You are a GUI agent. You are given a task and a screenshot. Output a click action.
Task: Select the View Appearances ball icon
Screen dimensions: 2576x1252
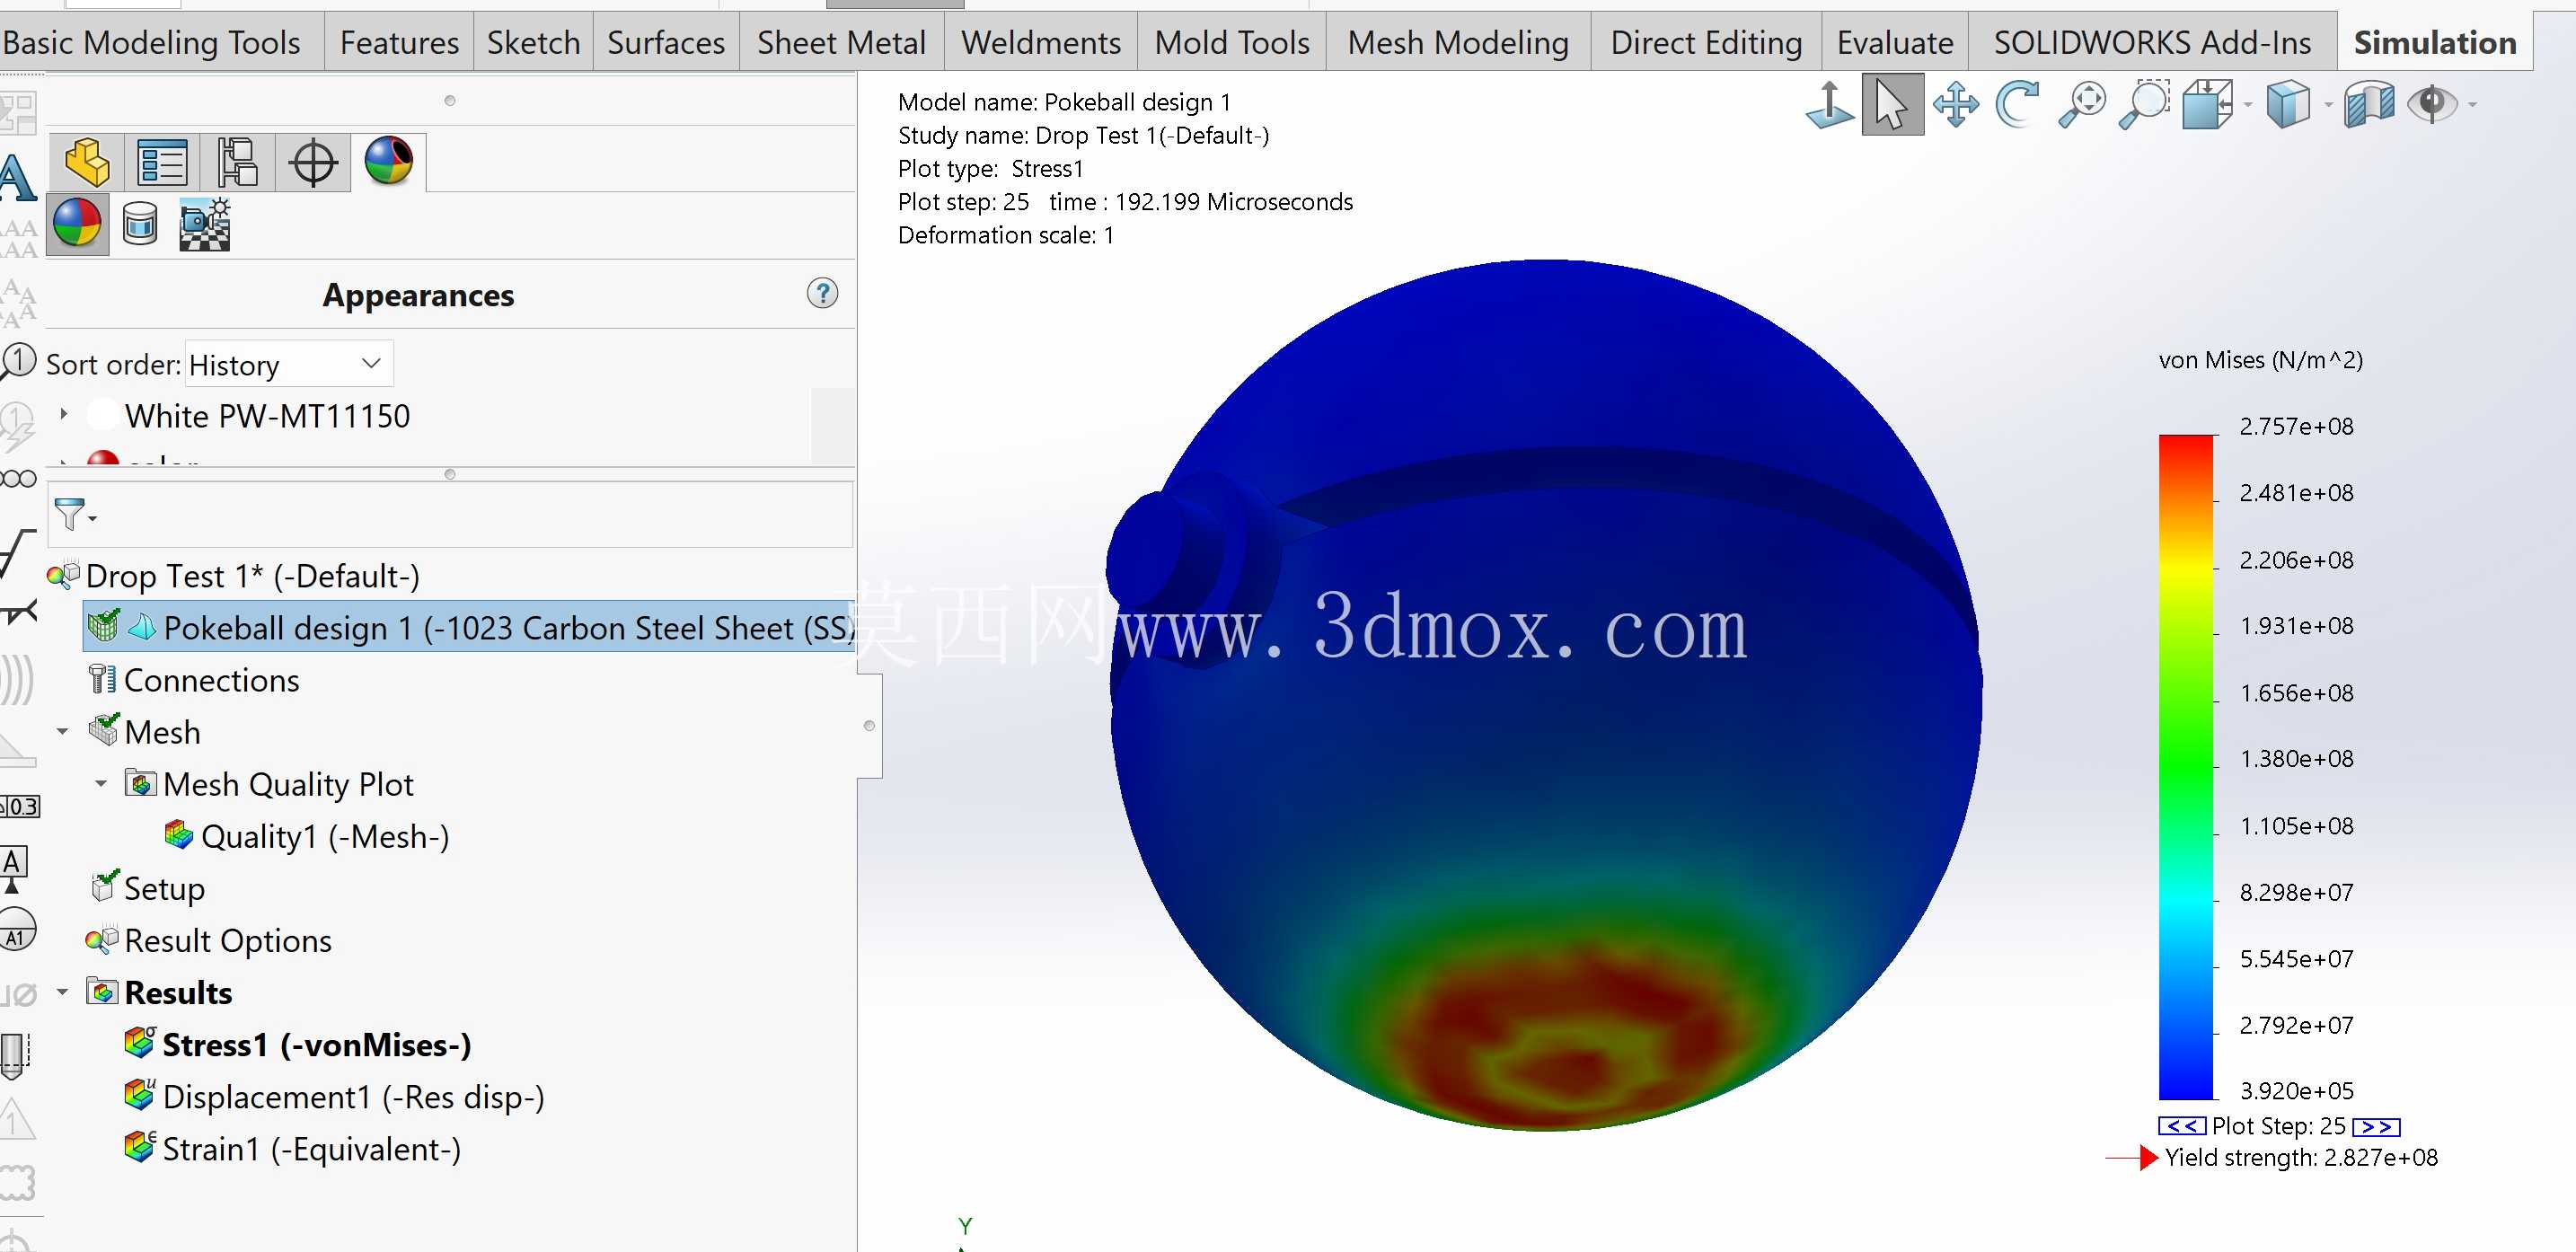click(77, 223)
